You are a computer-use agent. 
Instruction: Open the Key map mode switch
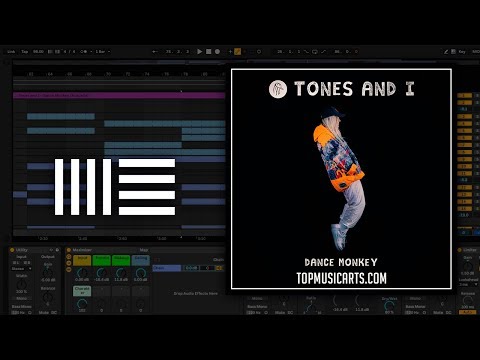462,52
